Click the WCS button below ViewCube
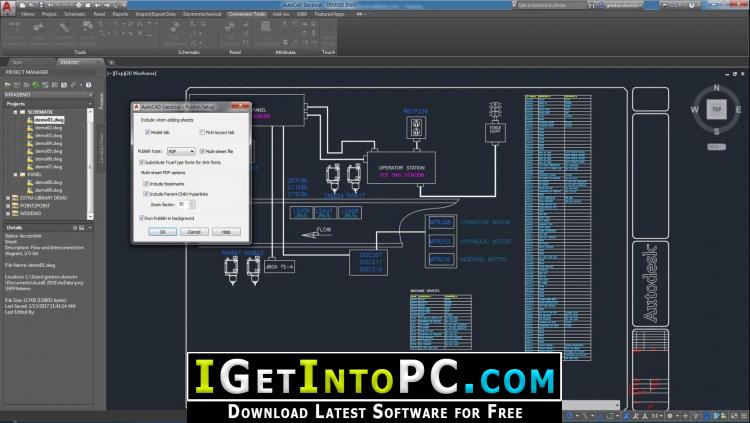Image resolution: width=750 pixels, height=423 pixels. click(716, 147)
